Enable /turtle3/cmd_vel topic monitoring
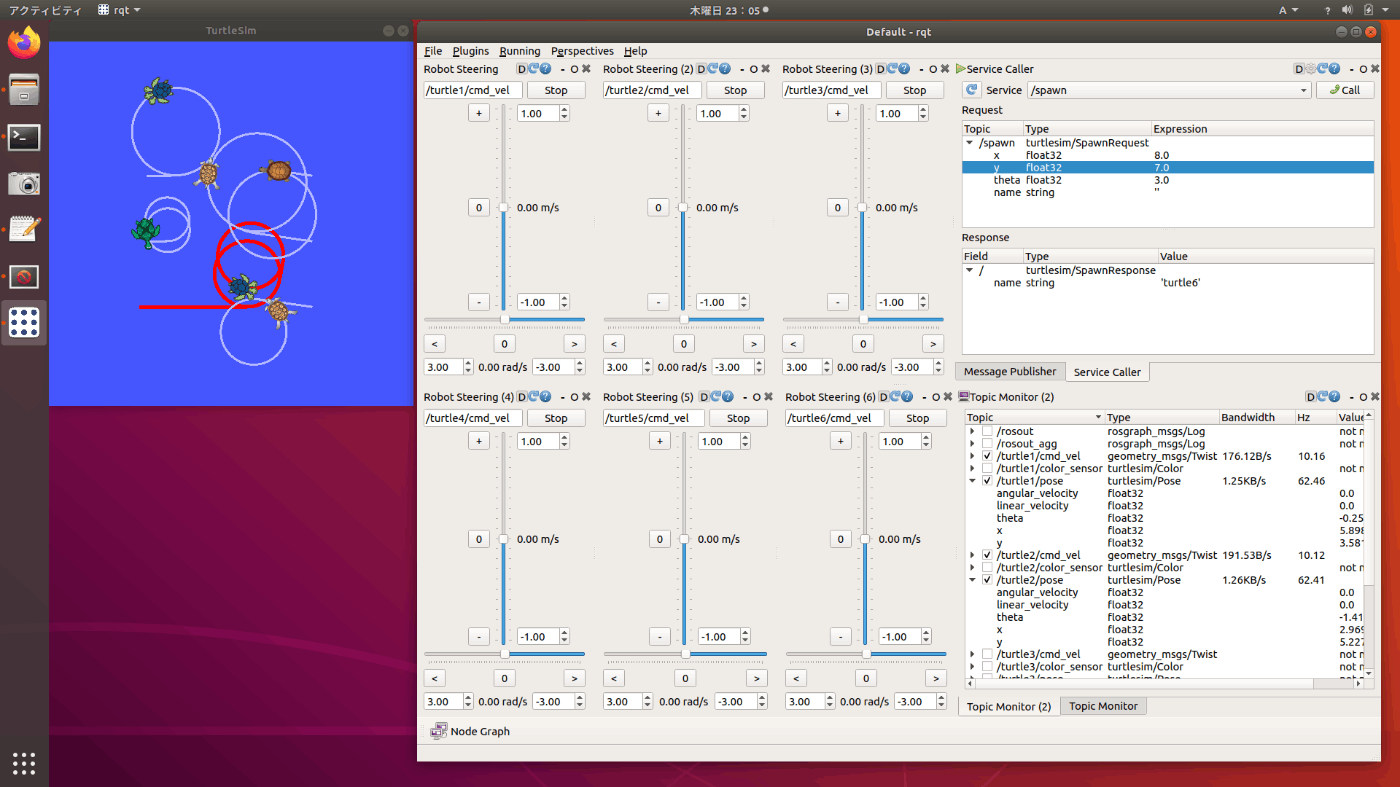Screen dimensions: 1400x787 (988, 654)
